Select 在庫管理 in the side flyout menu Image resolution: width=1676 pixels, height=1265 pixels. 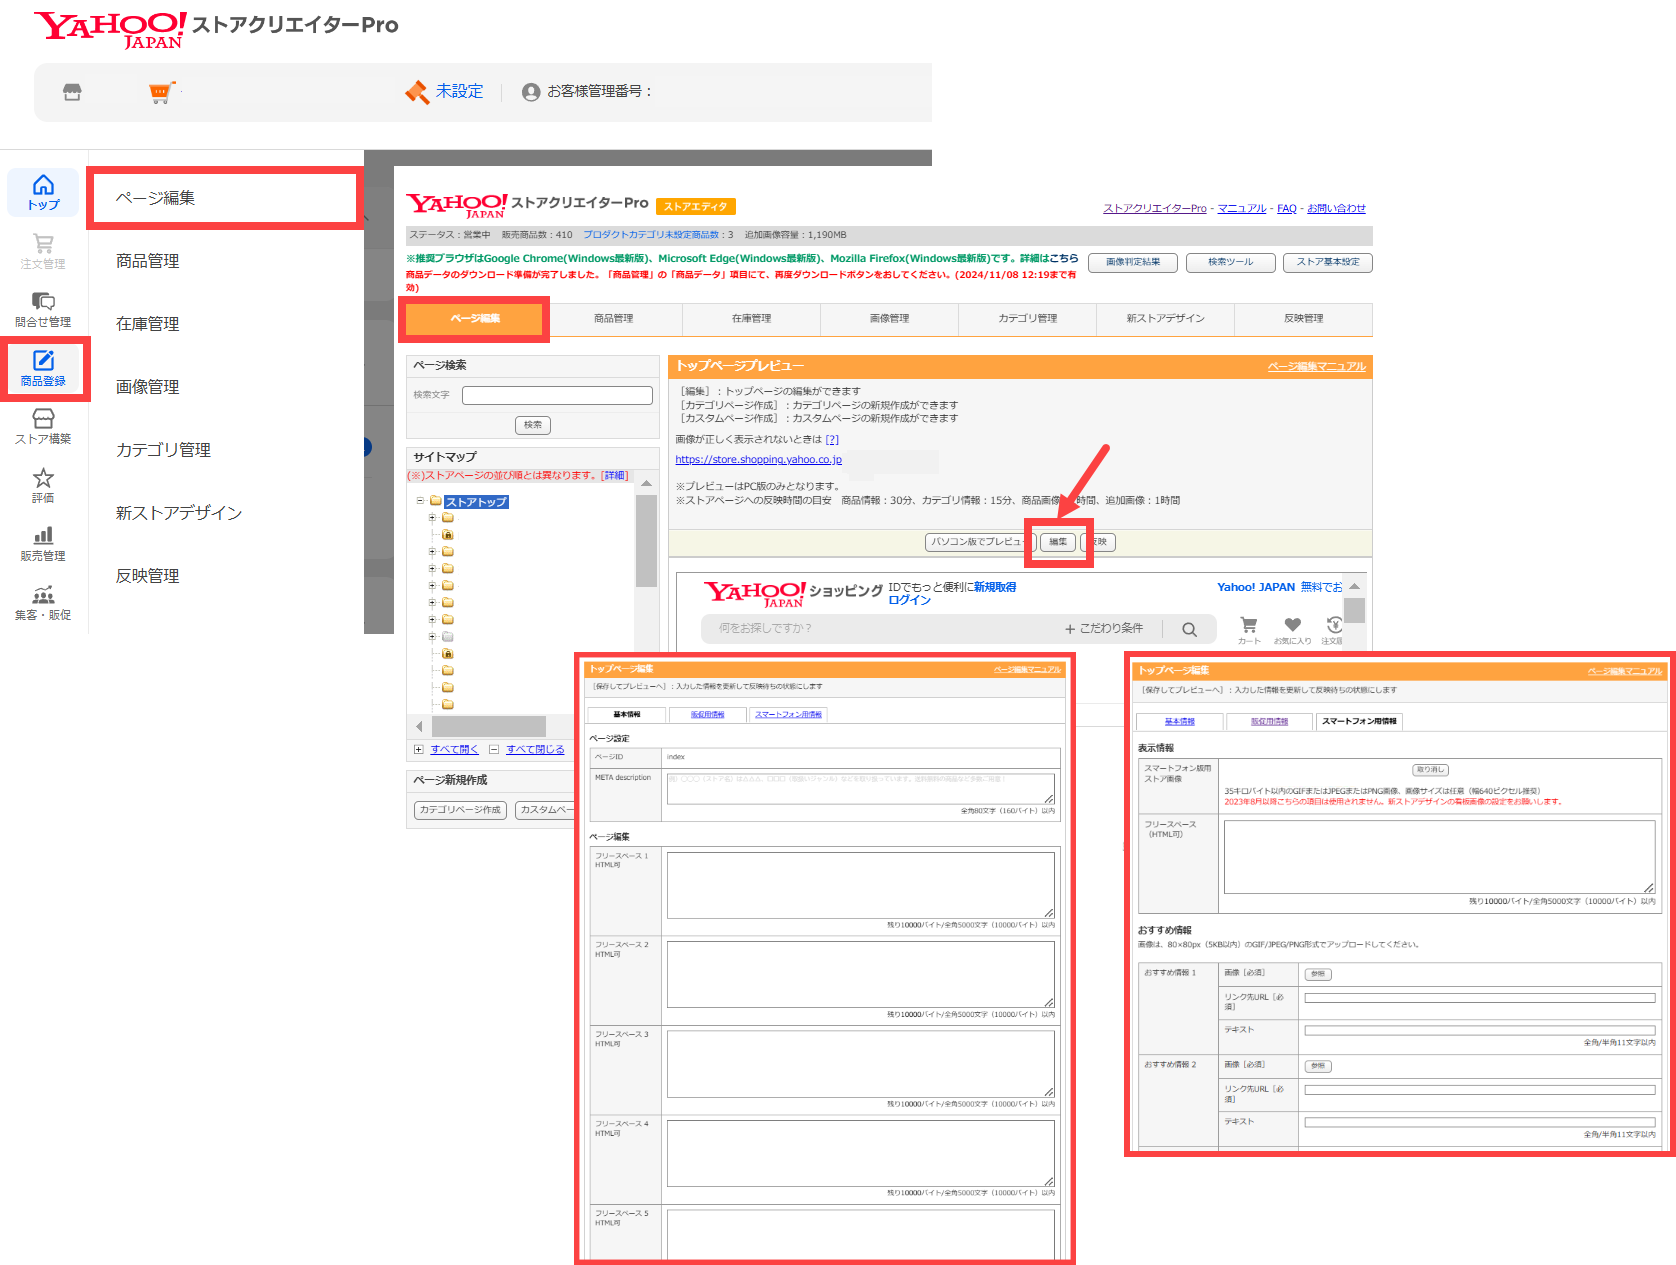[148, 324]
